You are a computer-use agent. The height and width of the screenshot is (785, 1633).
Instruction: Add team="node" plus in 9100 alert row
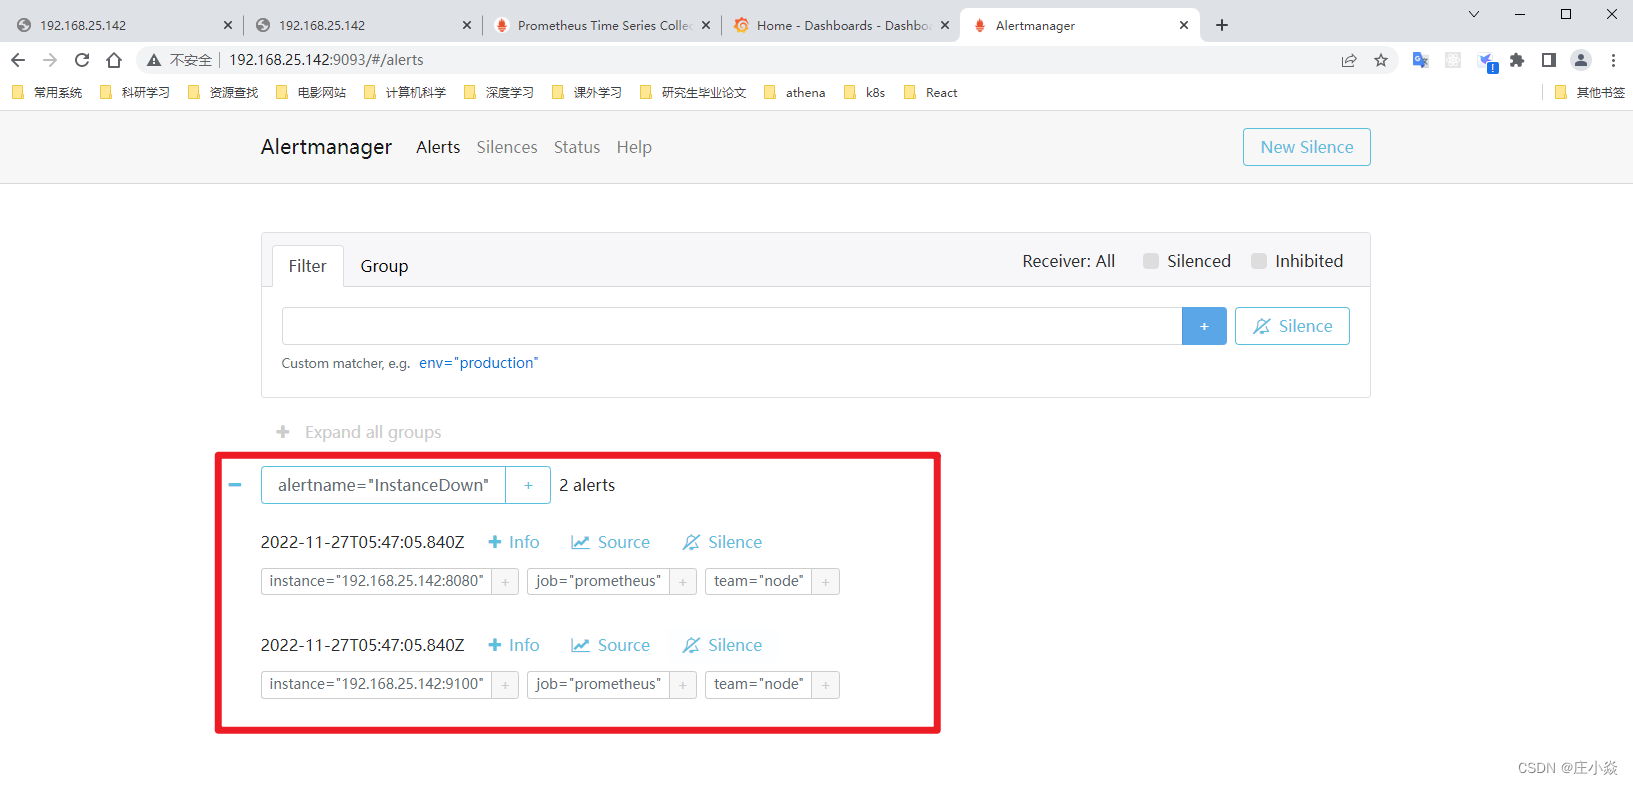[826, 685]
